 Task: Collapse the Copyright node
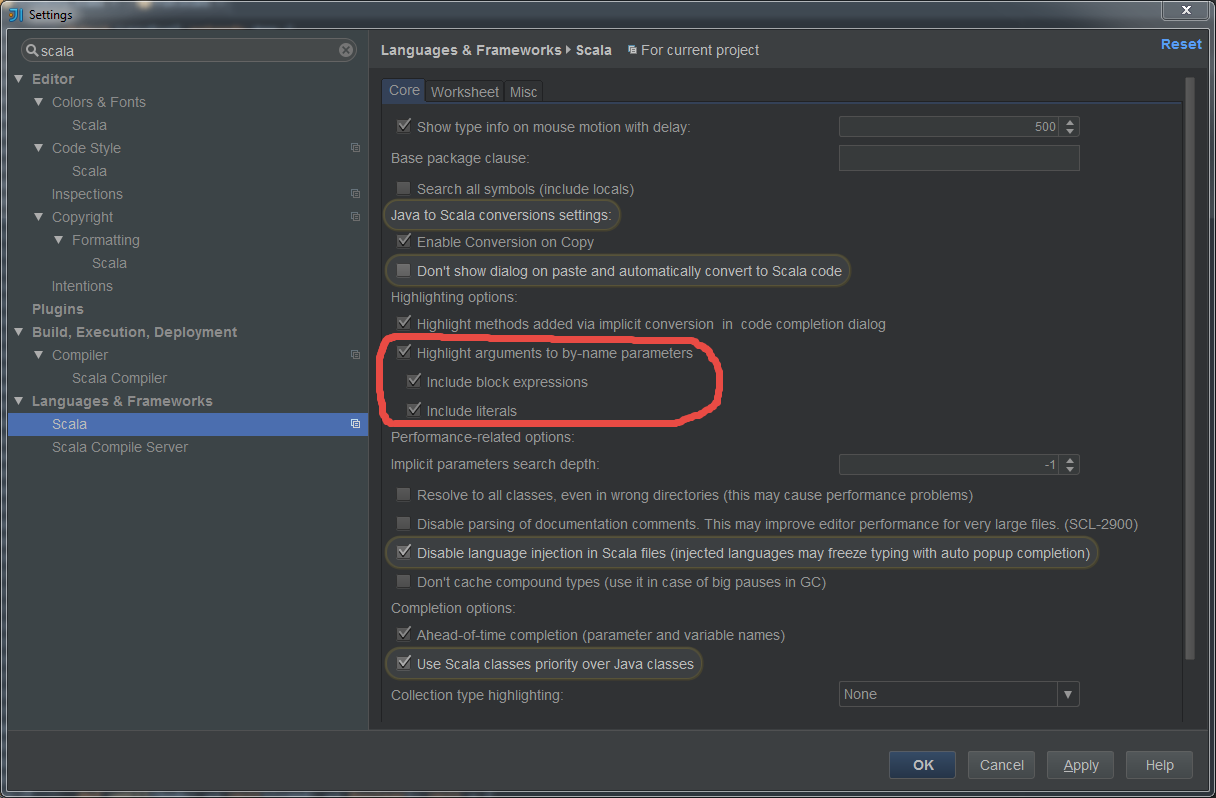tap(39, 217)
